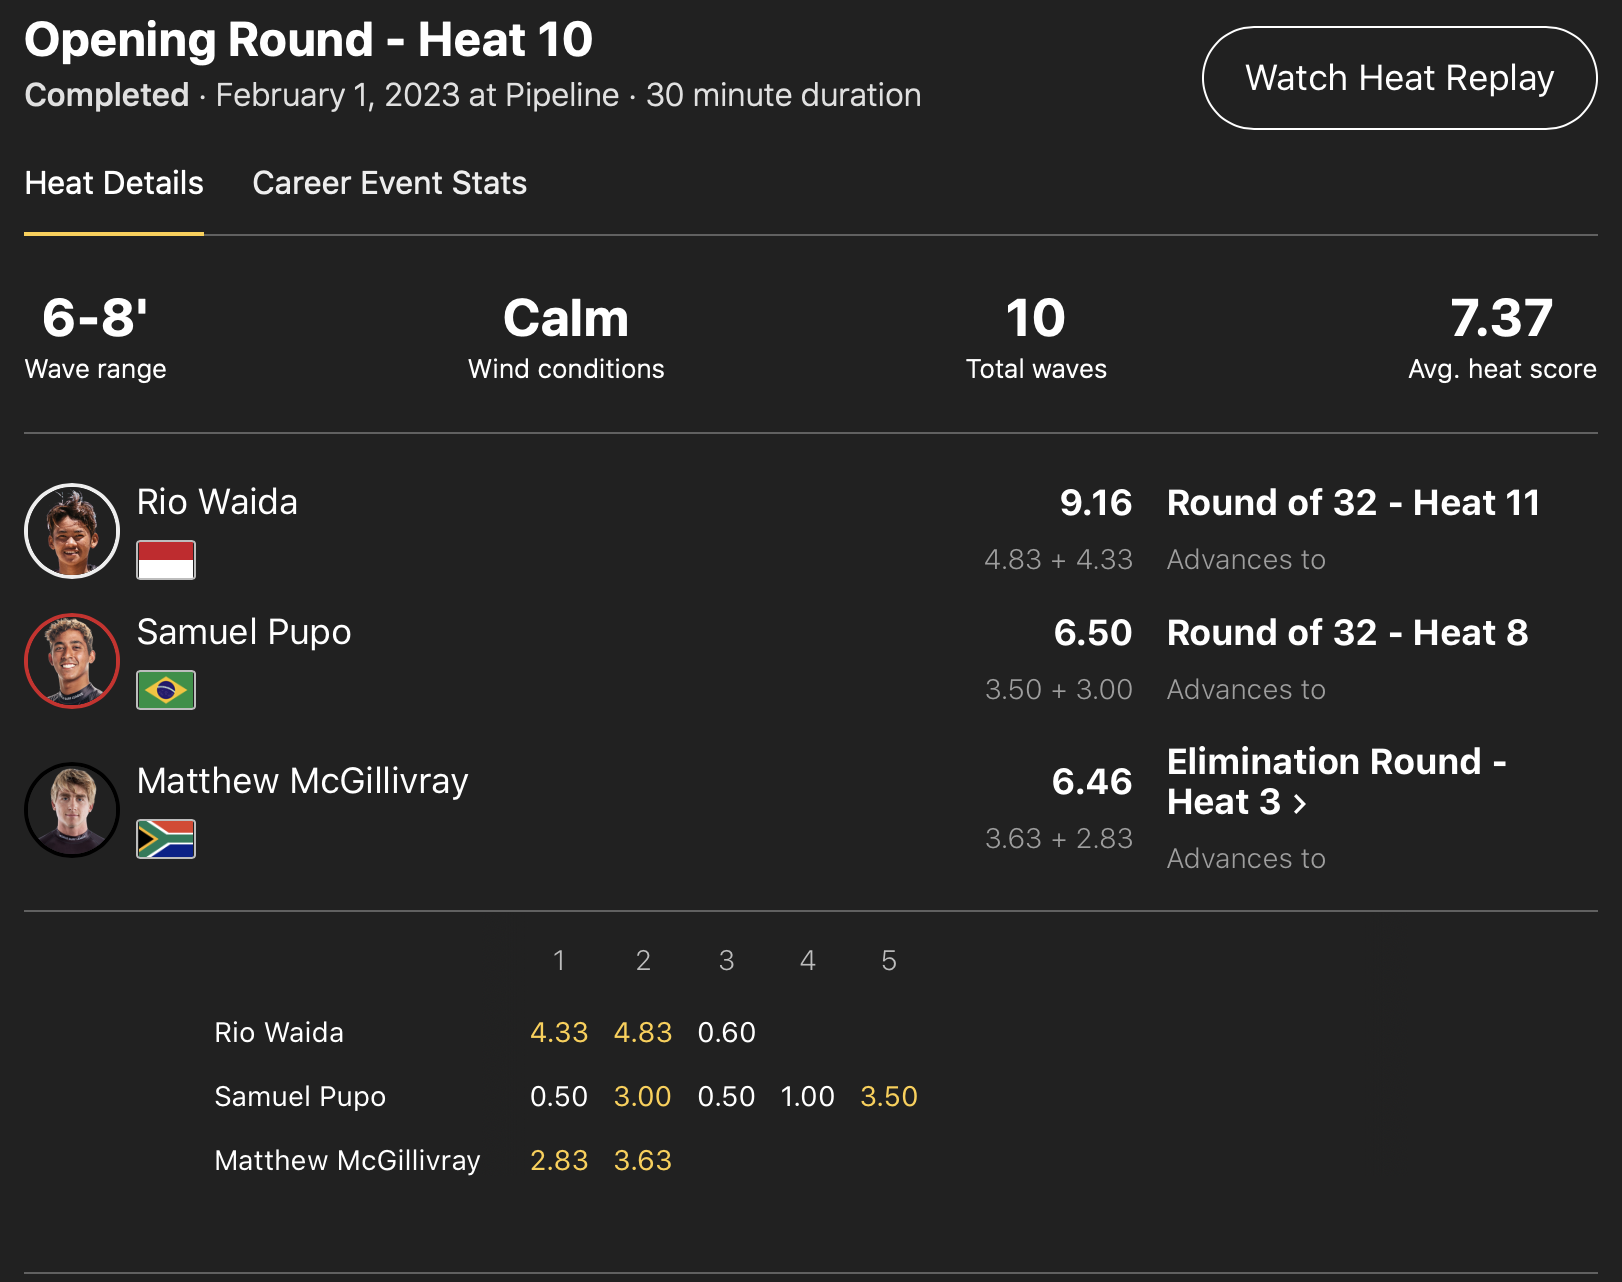Click Rio Waida's profile photo
The image size is (1622, 1282).
72,531
